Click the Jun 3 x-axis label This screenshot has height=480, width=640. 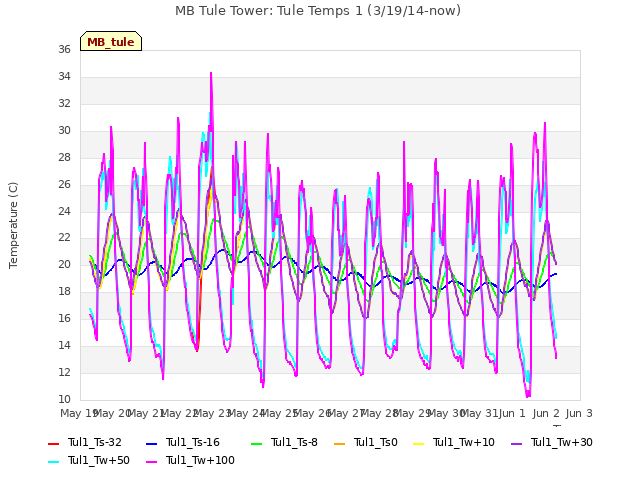[579, 413]
